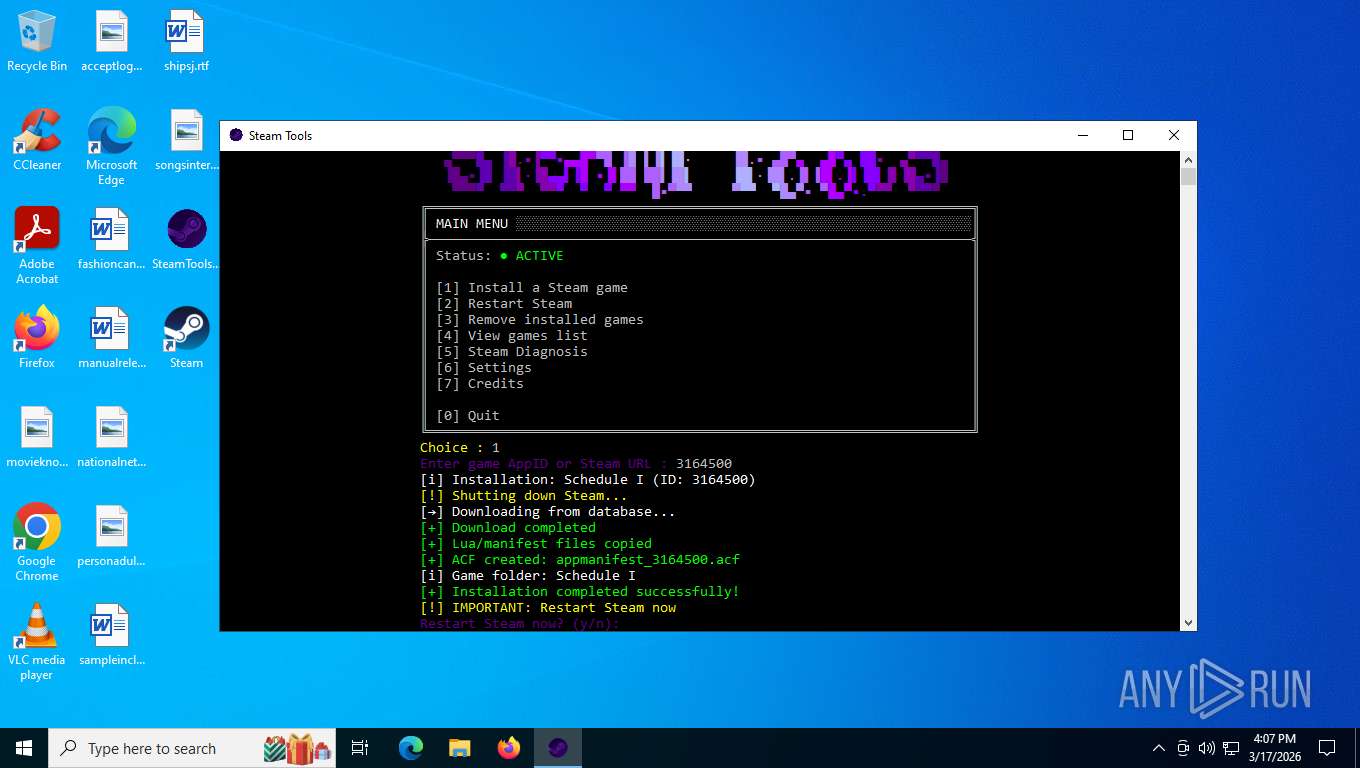Open the Steam desktop shortcut
This screenshot has width=1360, height=768.
187,338
